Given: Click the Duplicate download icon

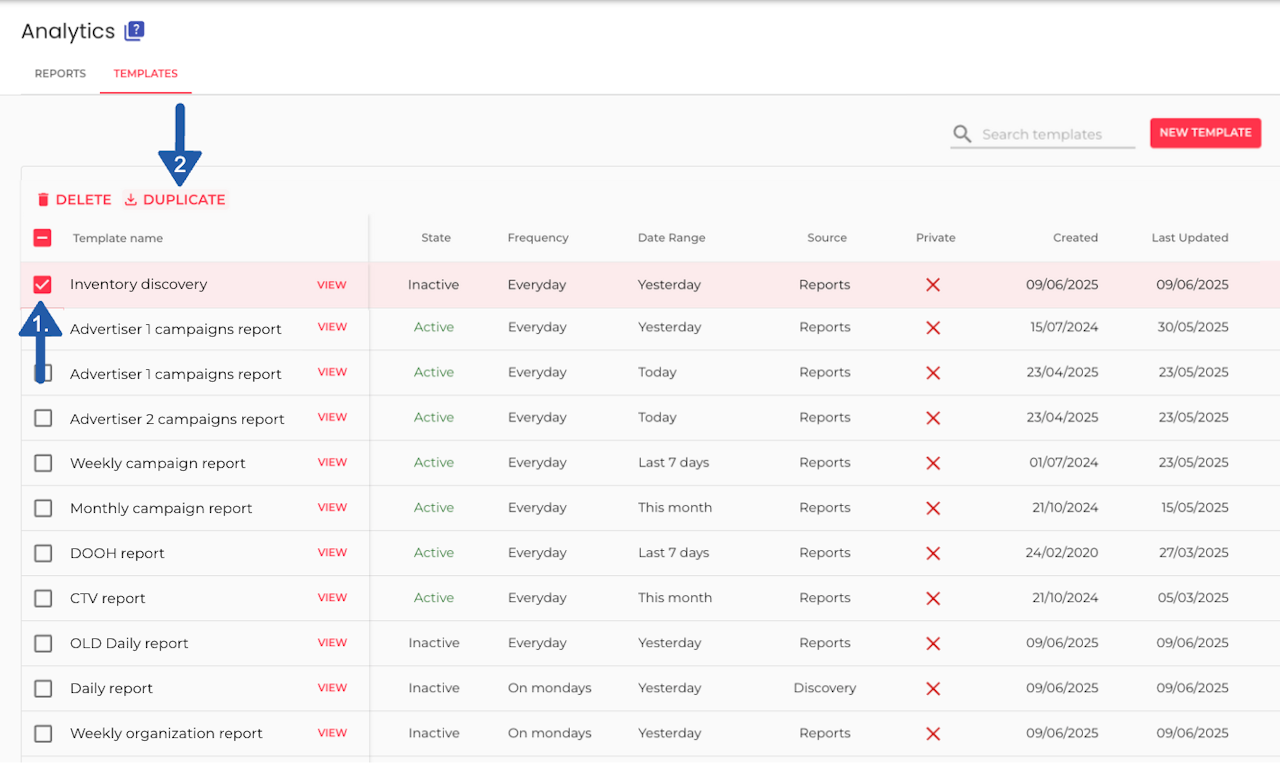Looking at the screenshot, I should tap(130, 200).
